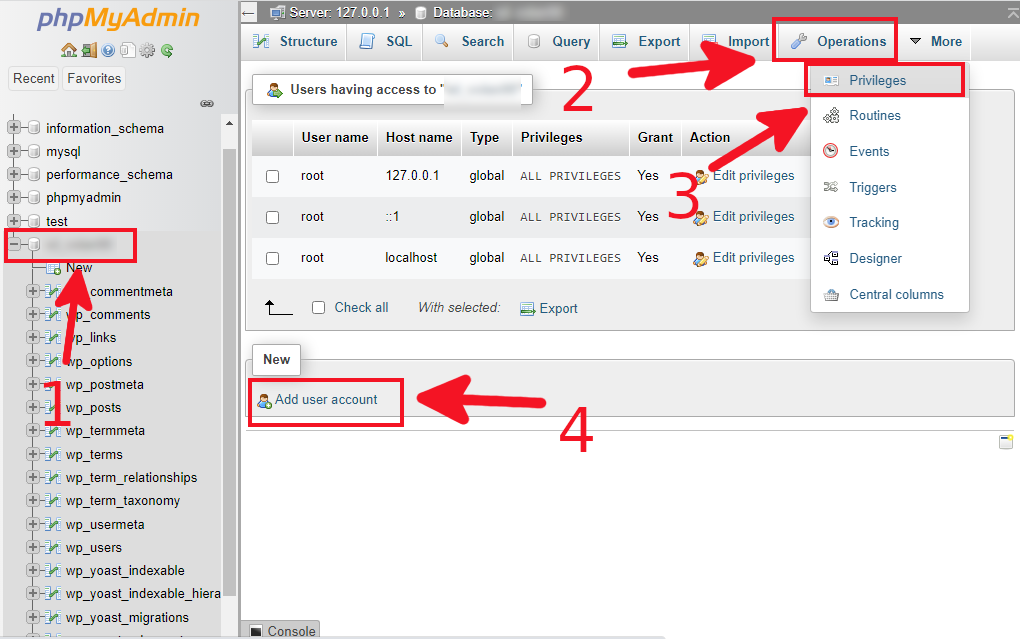Show the Recent databases list
The height and width of the screenshot is (639, 1020).
click(x=33, y=78)
